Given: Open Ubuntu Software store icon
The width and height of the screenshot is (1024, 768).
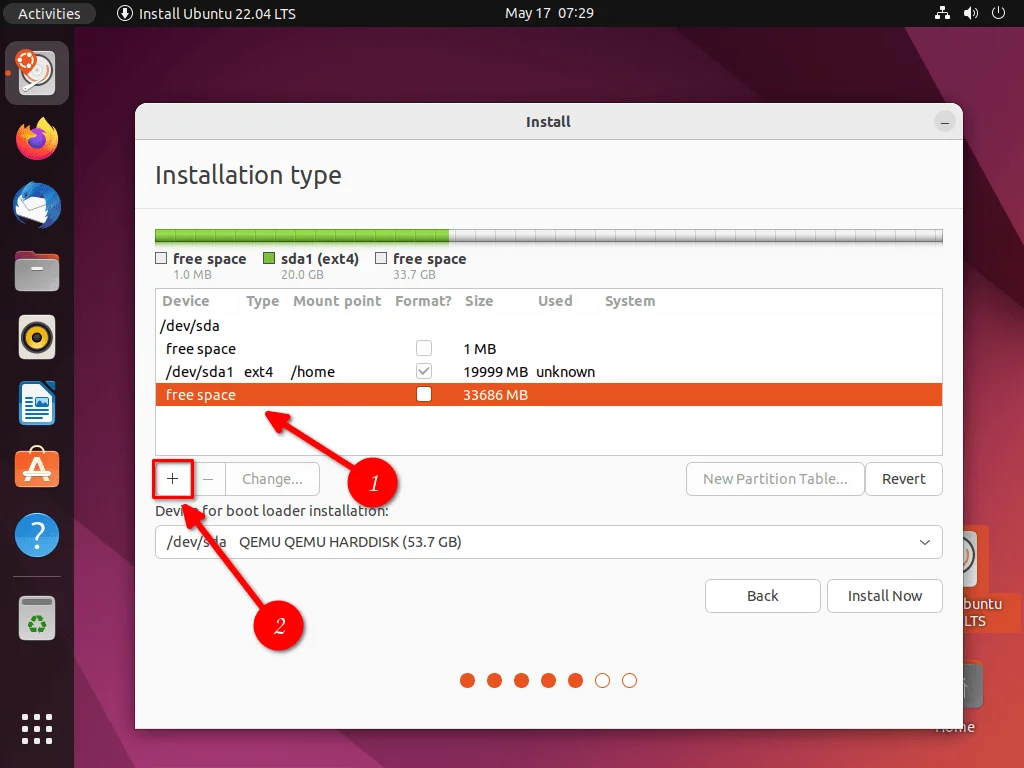Looking at the screenshot, I should [37, 470].
